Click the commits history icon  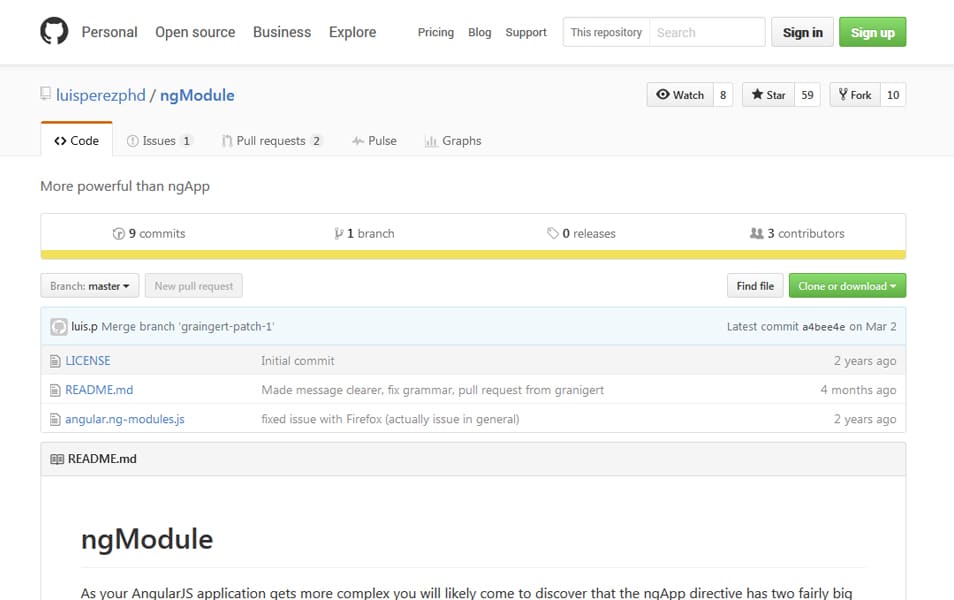coord(119,234)
